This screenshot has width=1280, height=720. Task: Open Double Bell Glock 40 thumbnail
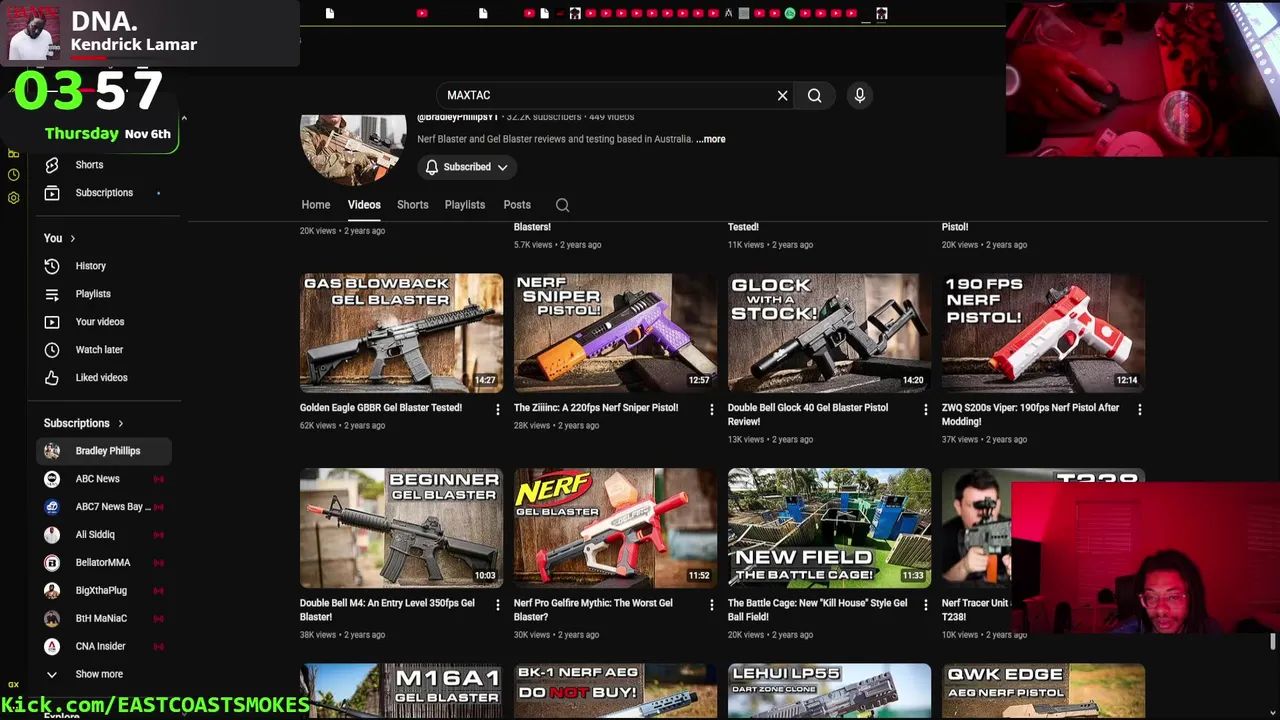(829, 332)
